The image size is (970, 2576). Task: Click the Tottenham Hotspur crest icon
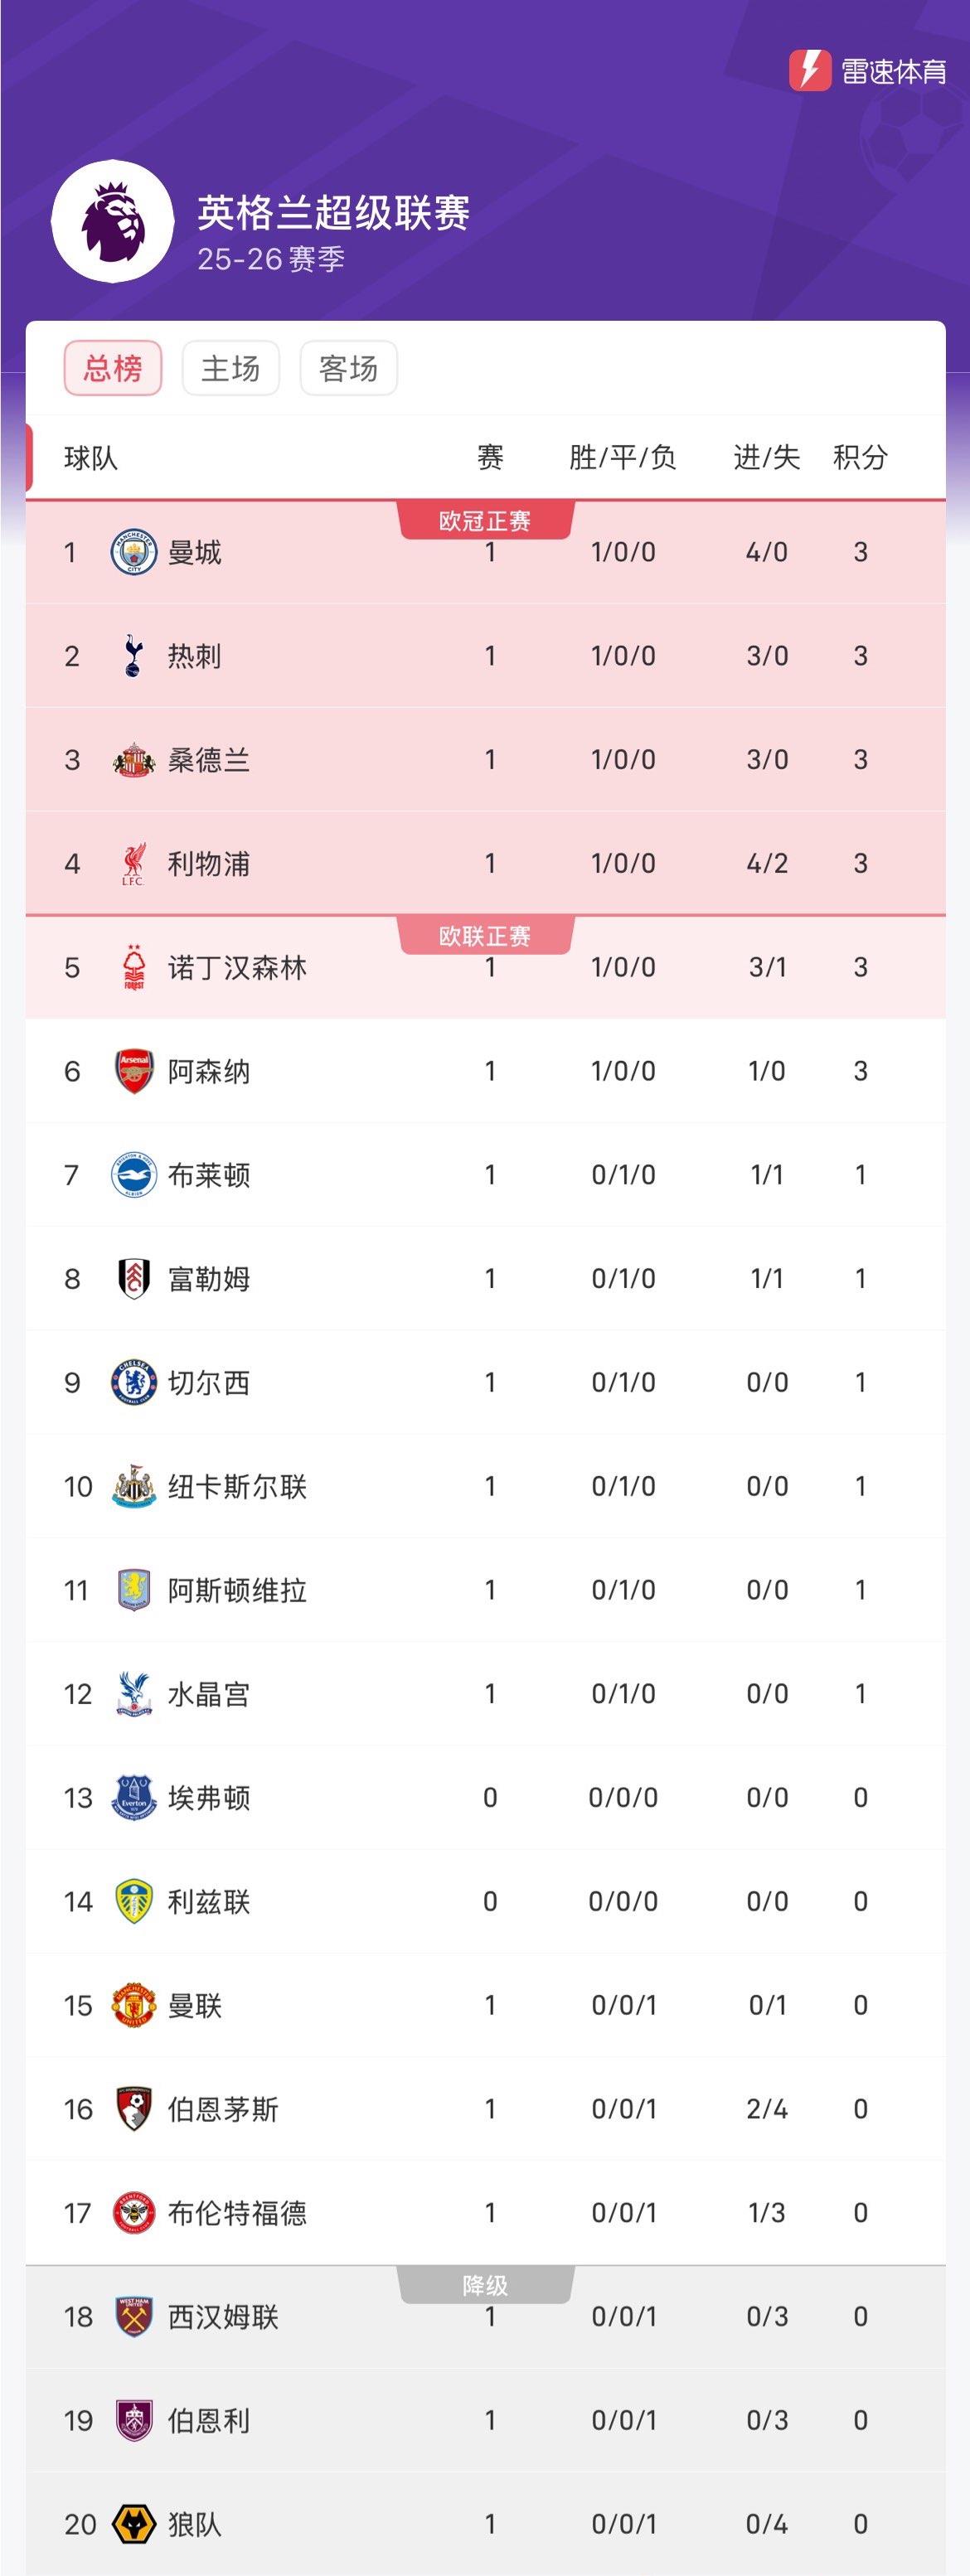pyautogui.click(x=133, y=656)
